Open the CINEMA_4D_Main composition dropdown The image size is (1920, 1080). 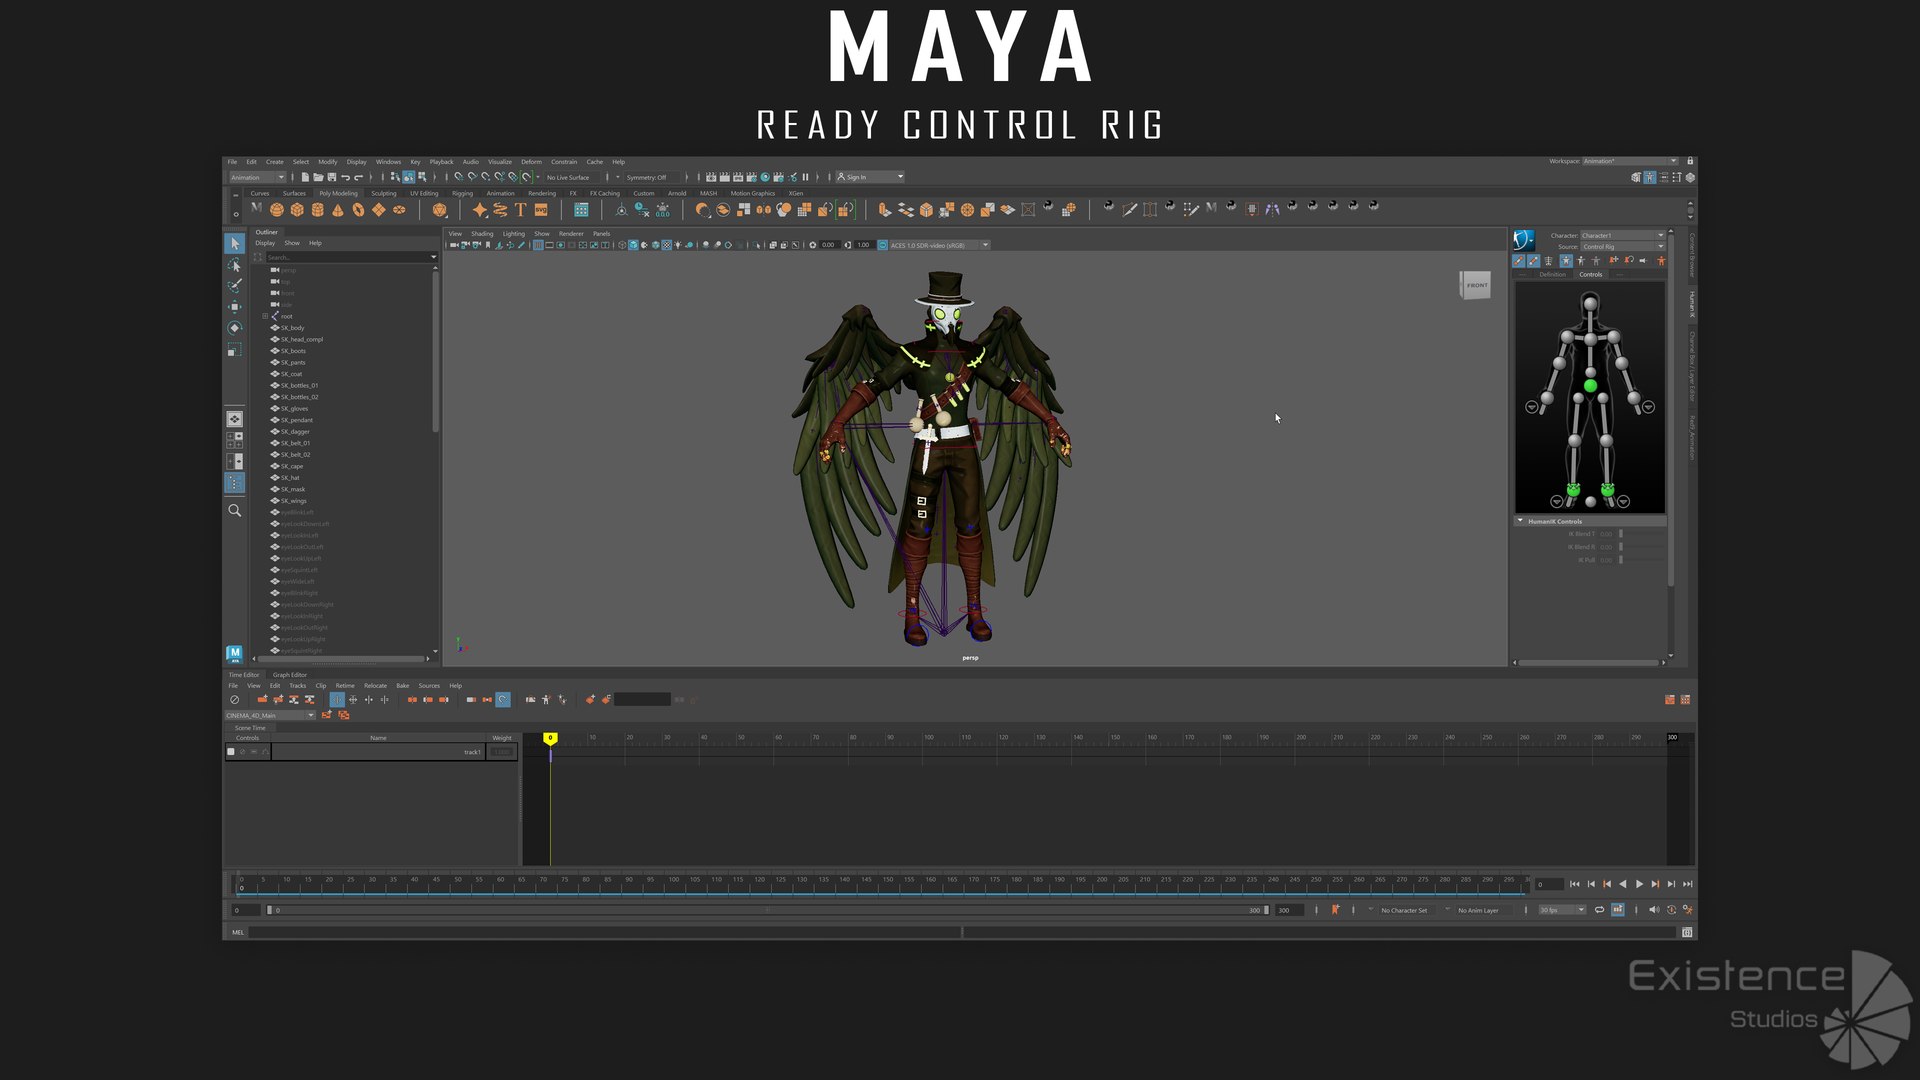269,715
